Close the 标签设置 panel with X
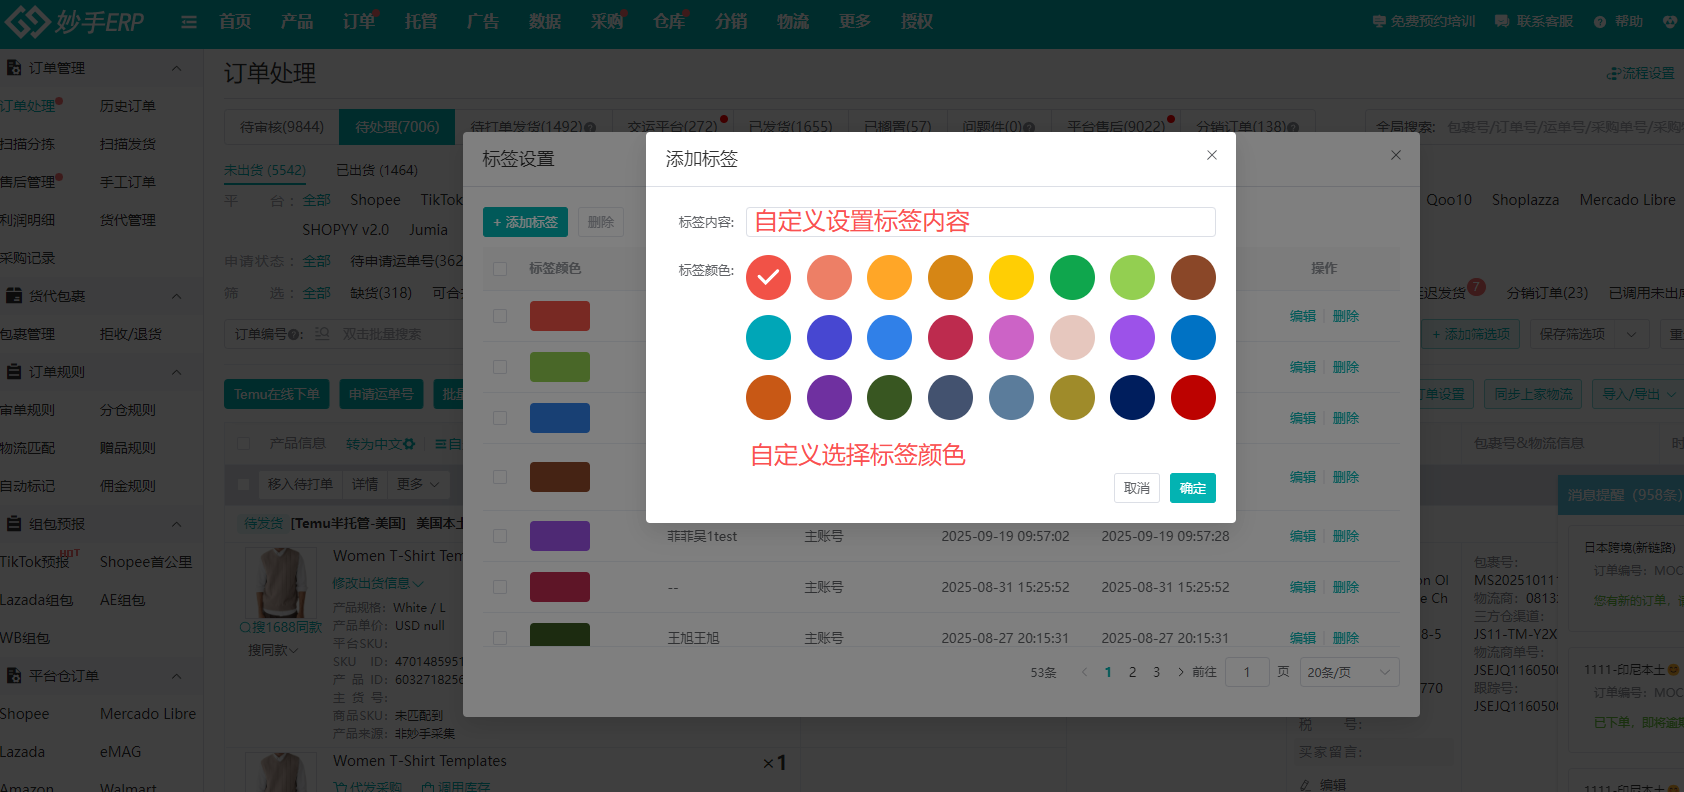Screen dimensions: 1684x792 1395,155
